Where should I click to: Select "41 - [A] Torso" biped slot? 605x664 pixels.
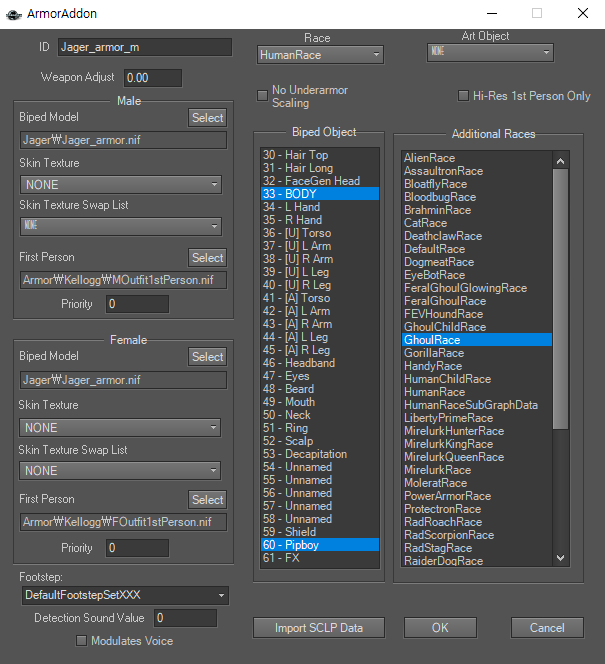[x=320, y=298]
